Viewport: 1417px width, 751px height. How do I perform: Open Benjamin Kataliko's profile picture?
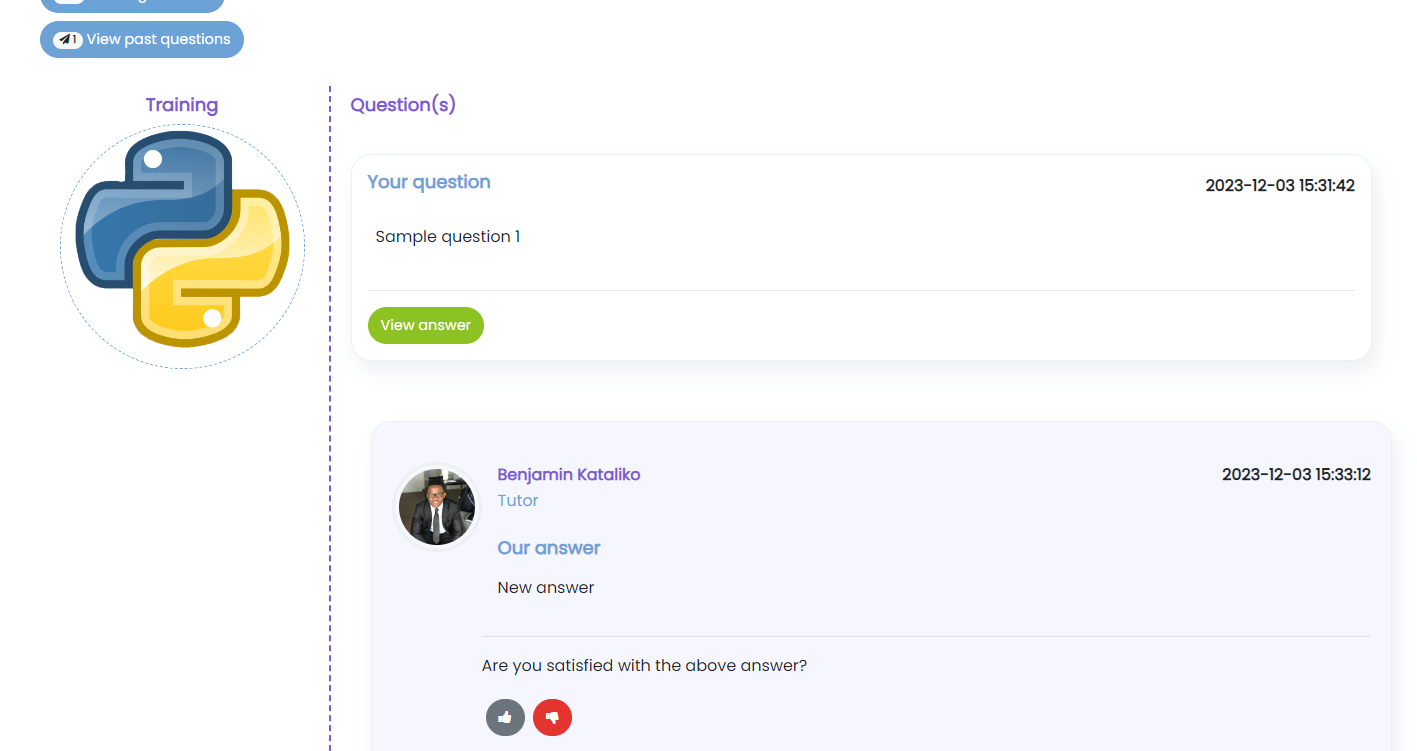coord(437,506)
